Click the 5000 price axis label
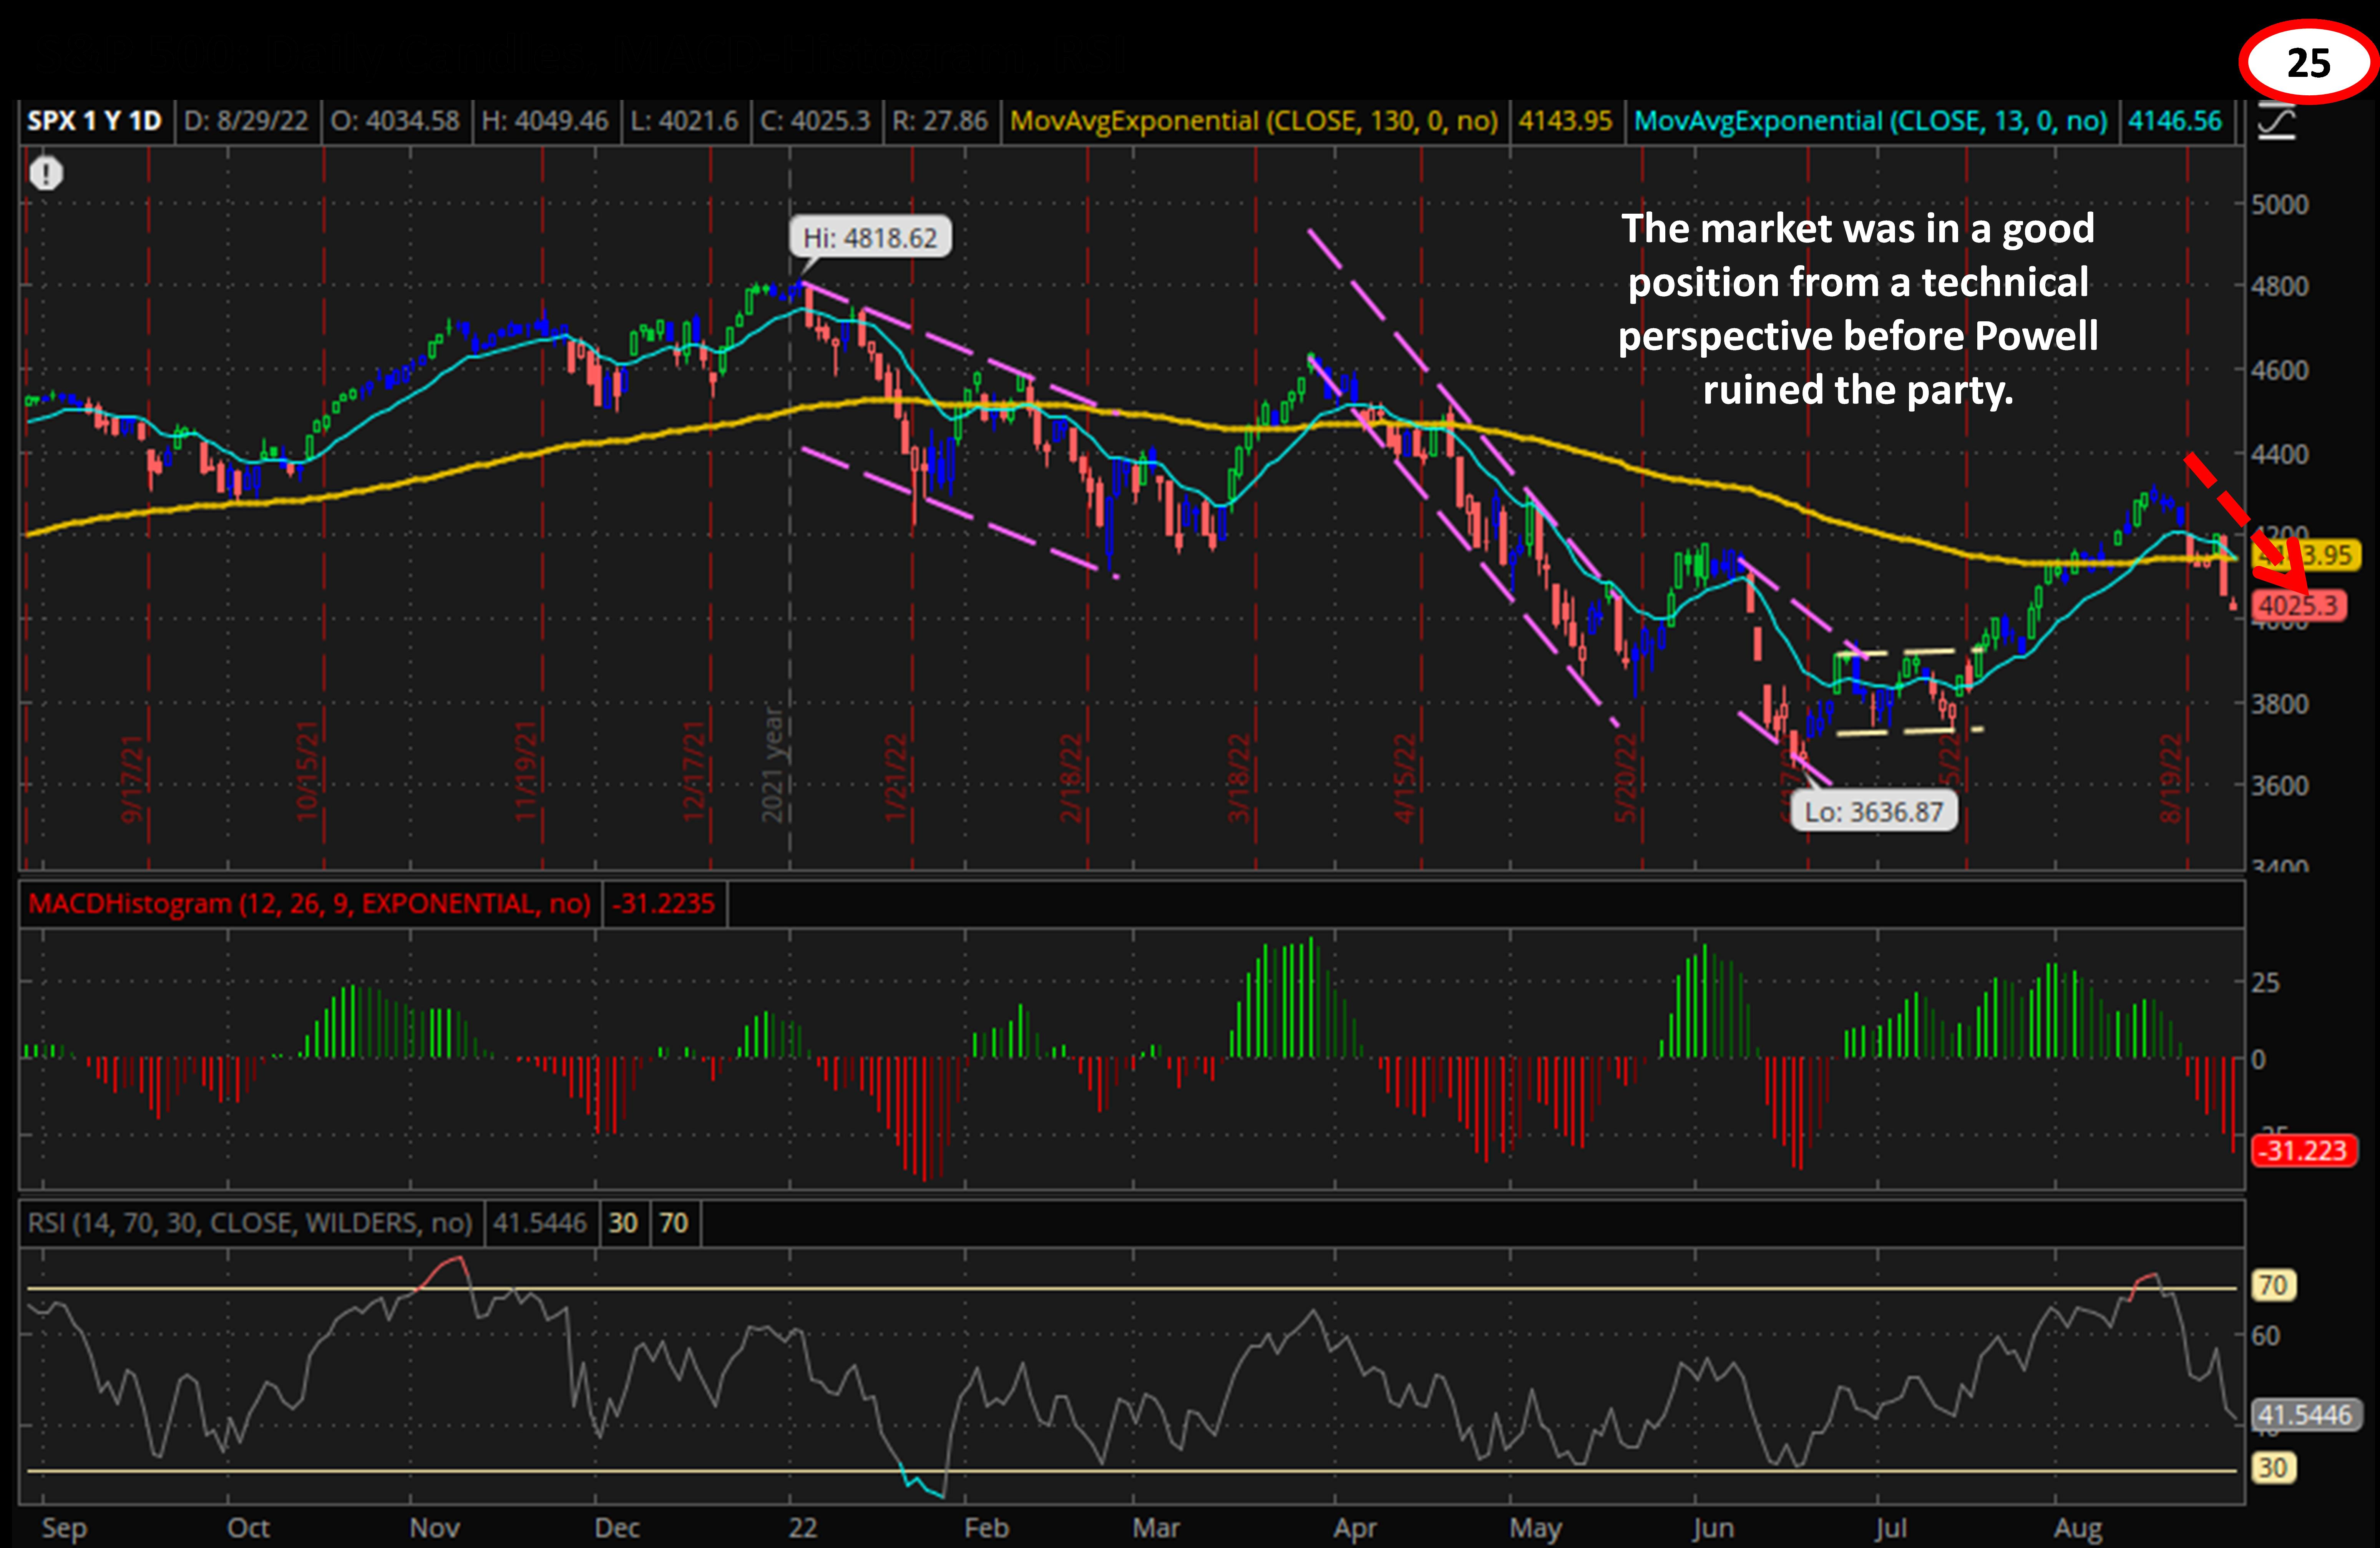Viewport: 2380px width, 1548px height. tap(2280, 204)
